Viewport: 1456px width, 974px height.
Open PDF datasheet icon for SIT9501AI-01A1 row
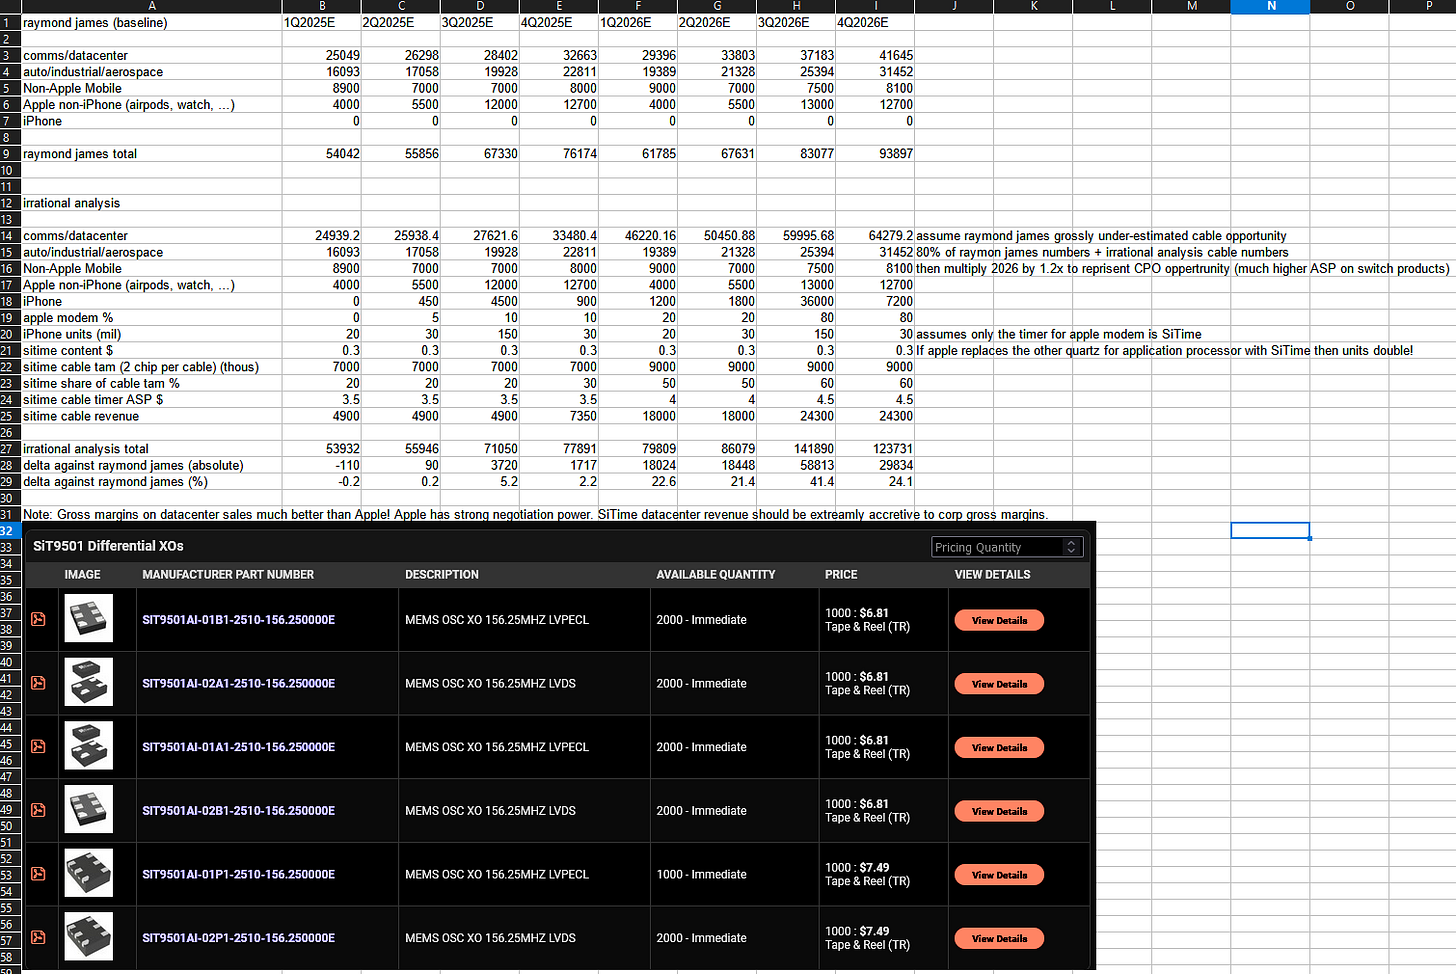pyautogui.click(x=38, y=746)
